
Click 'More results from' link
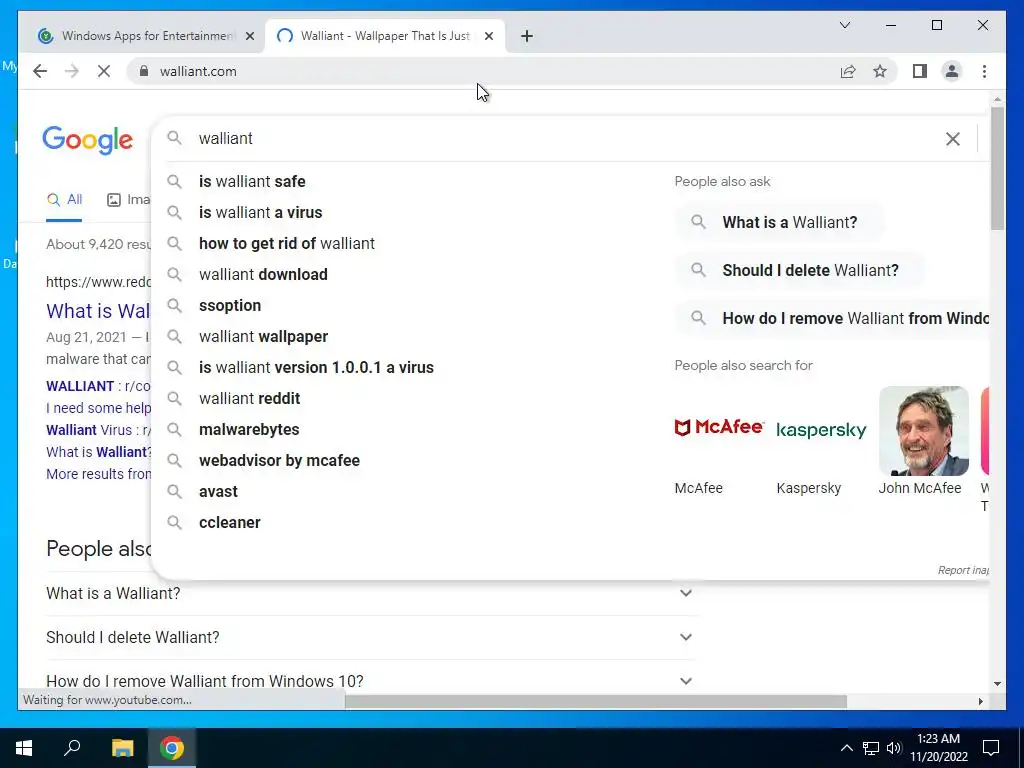point(98,474)
